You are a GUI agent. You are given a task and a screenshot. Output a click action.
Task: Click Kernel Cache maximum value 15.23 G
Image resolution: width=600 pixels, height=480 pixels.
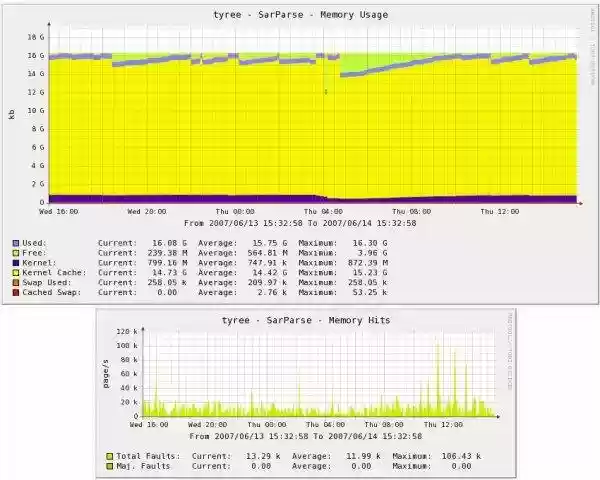coord(370,273)
